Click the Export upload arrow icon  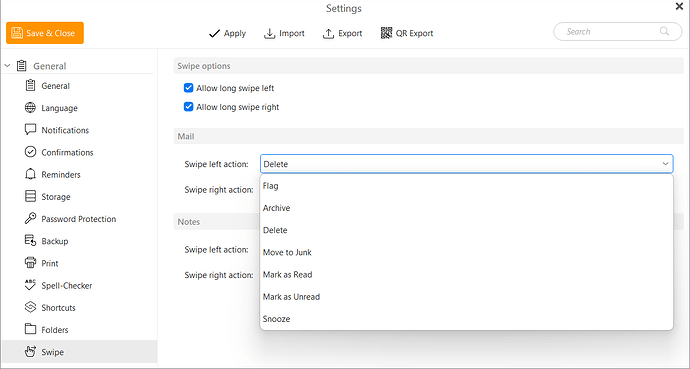pos(328,33)
